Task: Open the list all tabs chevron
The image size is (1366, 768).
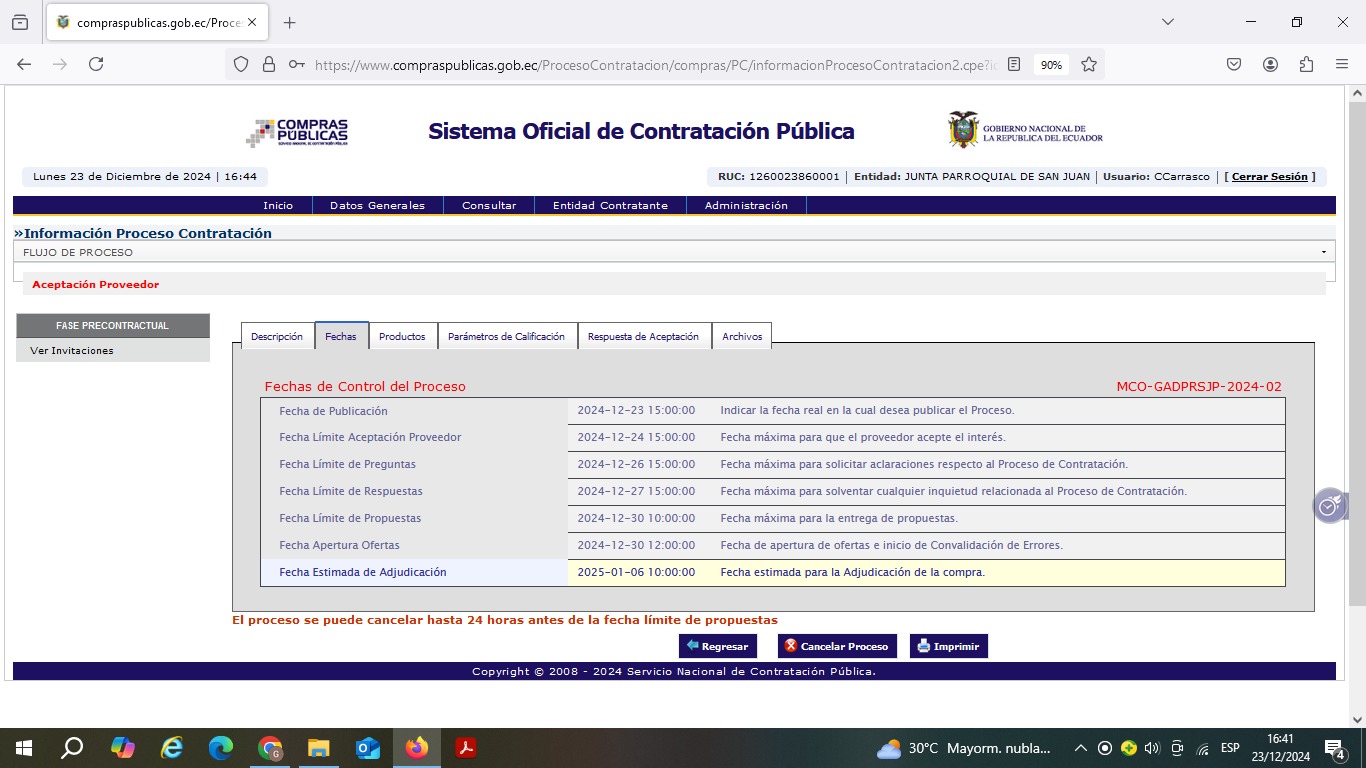Action: [1167, 22]
